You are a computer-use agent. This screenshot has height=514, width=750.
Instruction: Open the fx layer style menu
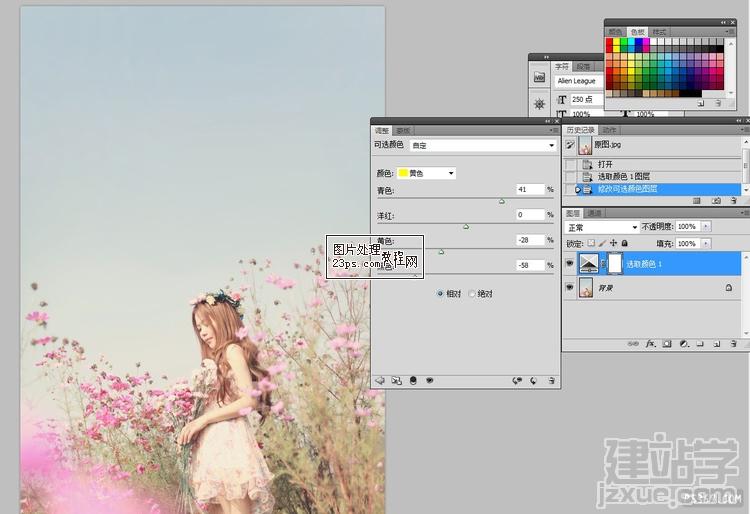pyautogui.click(x=651, y=344)
